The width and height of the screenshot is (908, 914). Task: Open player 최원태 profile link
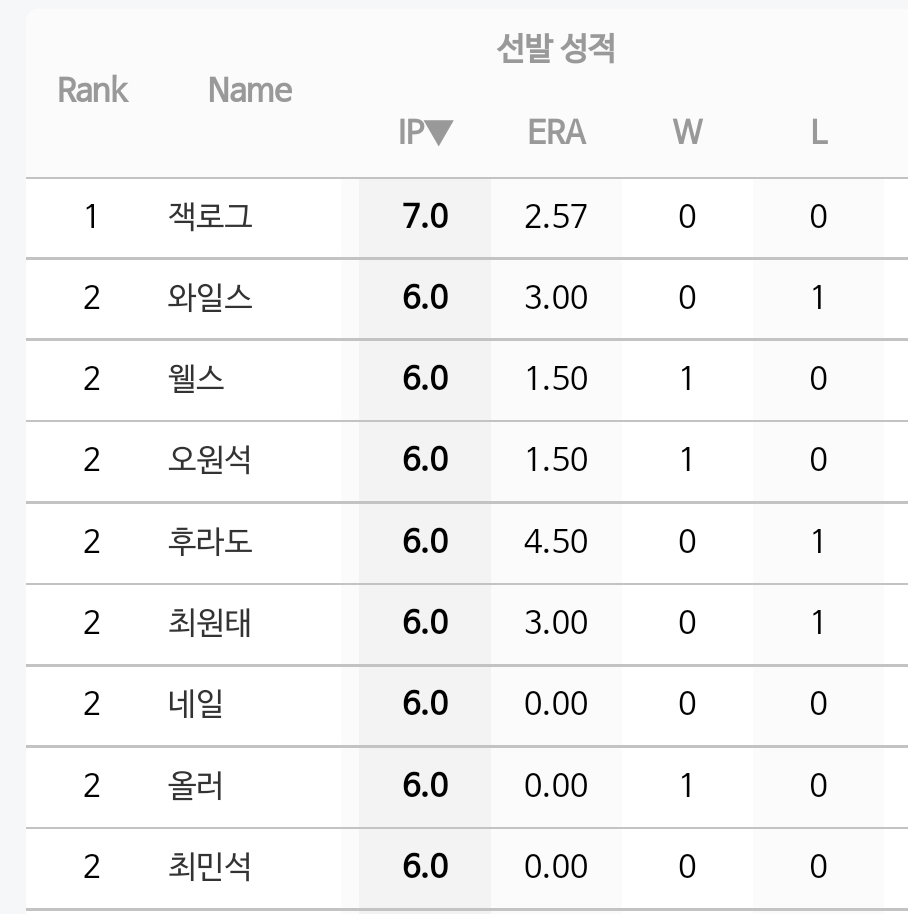click(x=210, y=622)
